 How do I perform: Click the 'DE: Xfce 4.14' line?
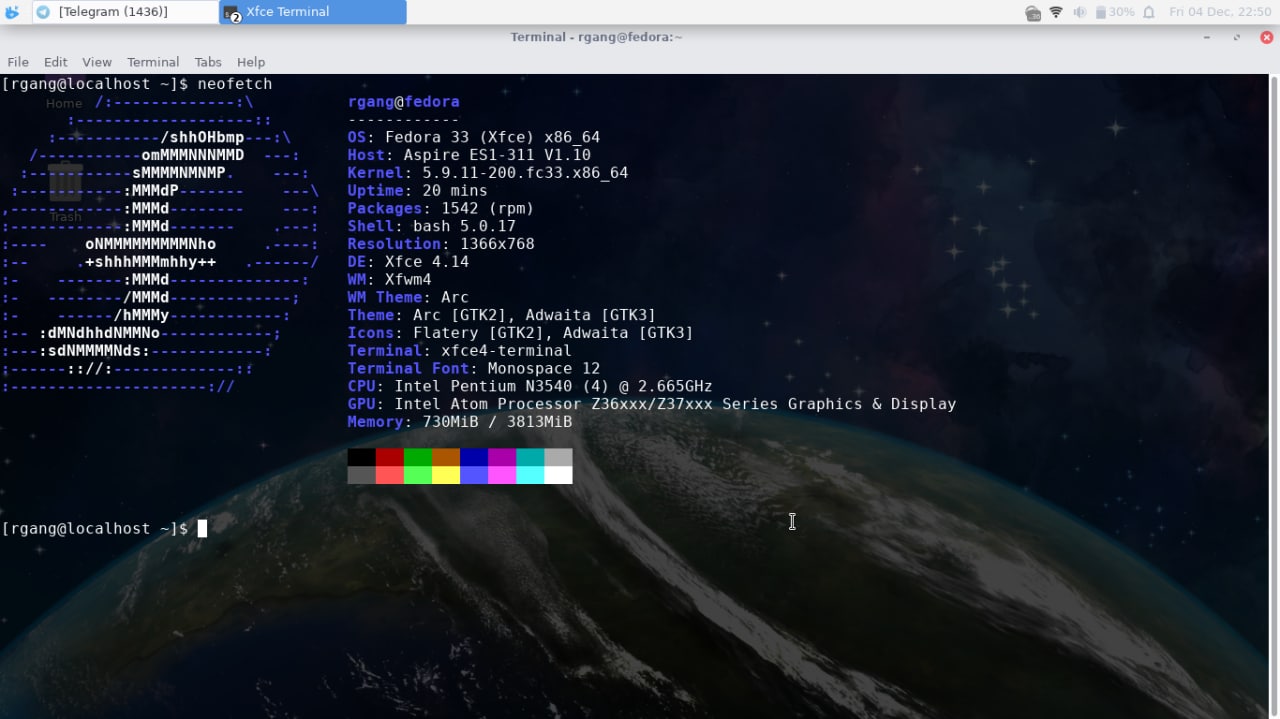pyautogui.click(x=408, y=262)
